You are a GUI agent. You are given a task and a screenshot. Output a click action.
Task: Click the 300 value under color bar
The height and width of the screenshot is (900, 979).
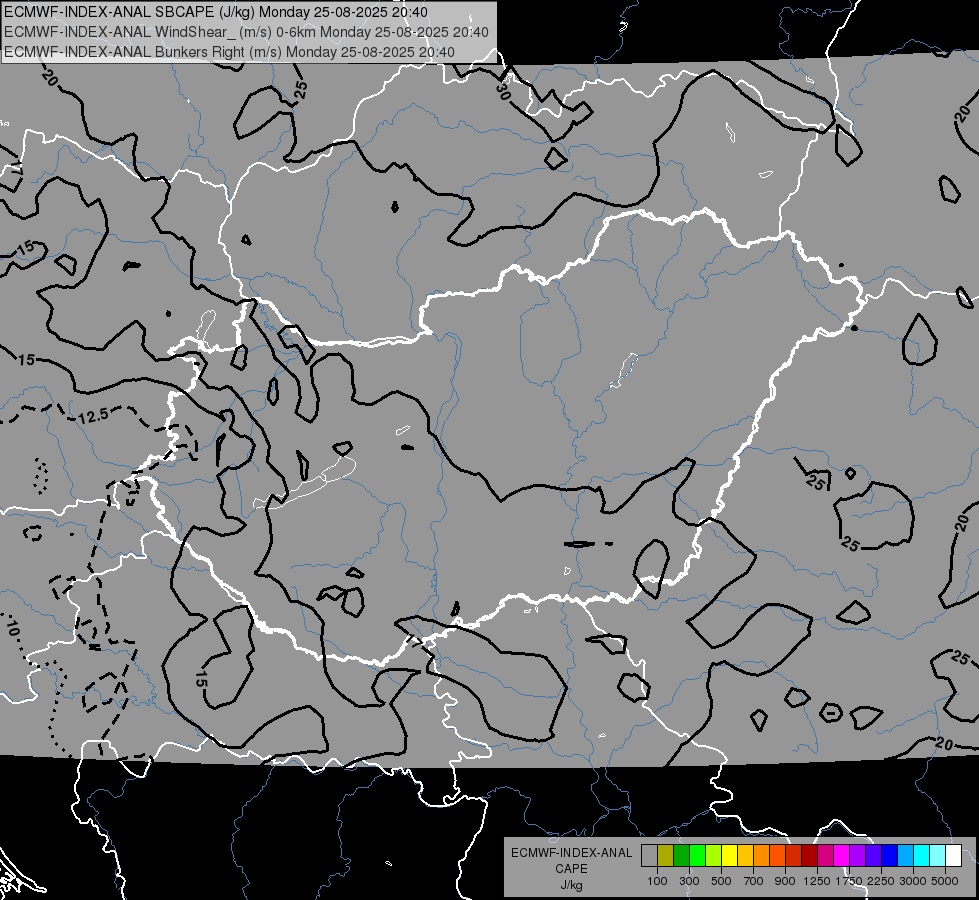(689, 881)
